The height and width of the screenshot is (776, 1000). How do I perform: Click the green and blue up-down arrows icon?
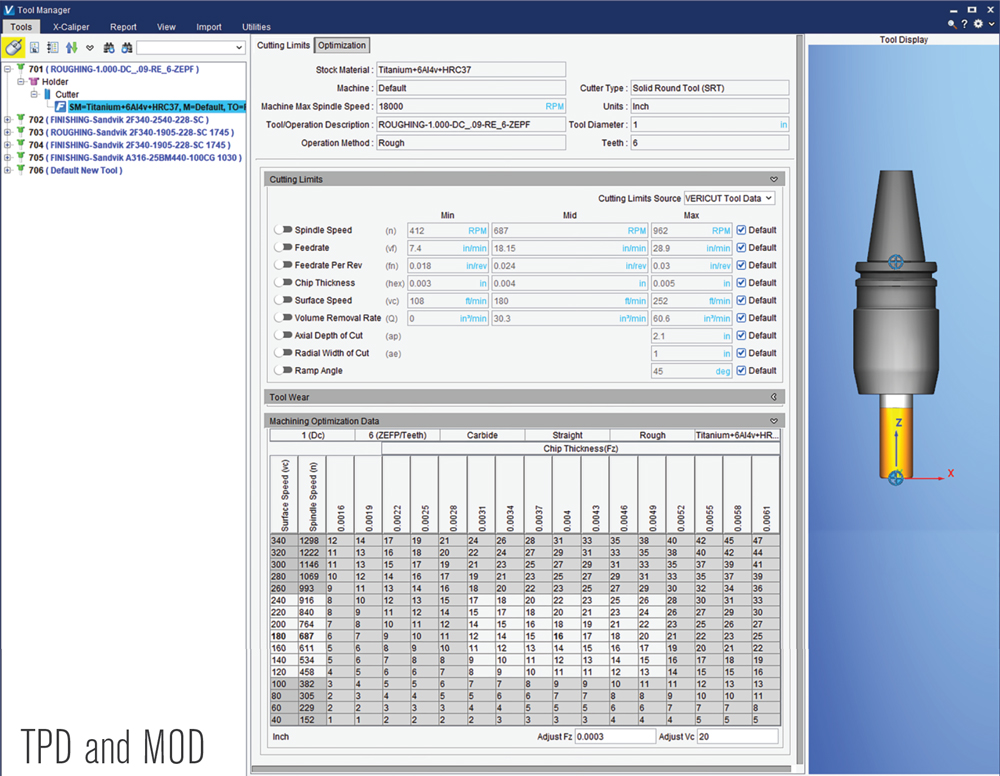(71, 47)
